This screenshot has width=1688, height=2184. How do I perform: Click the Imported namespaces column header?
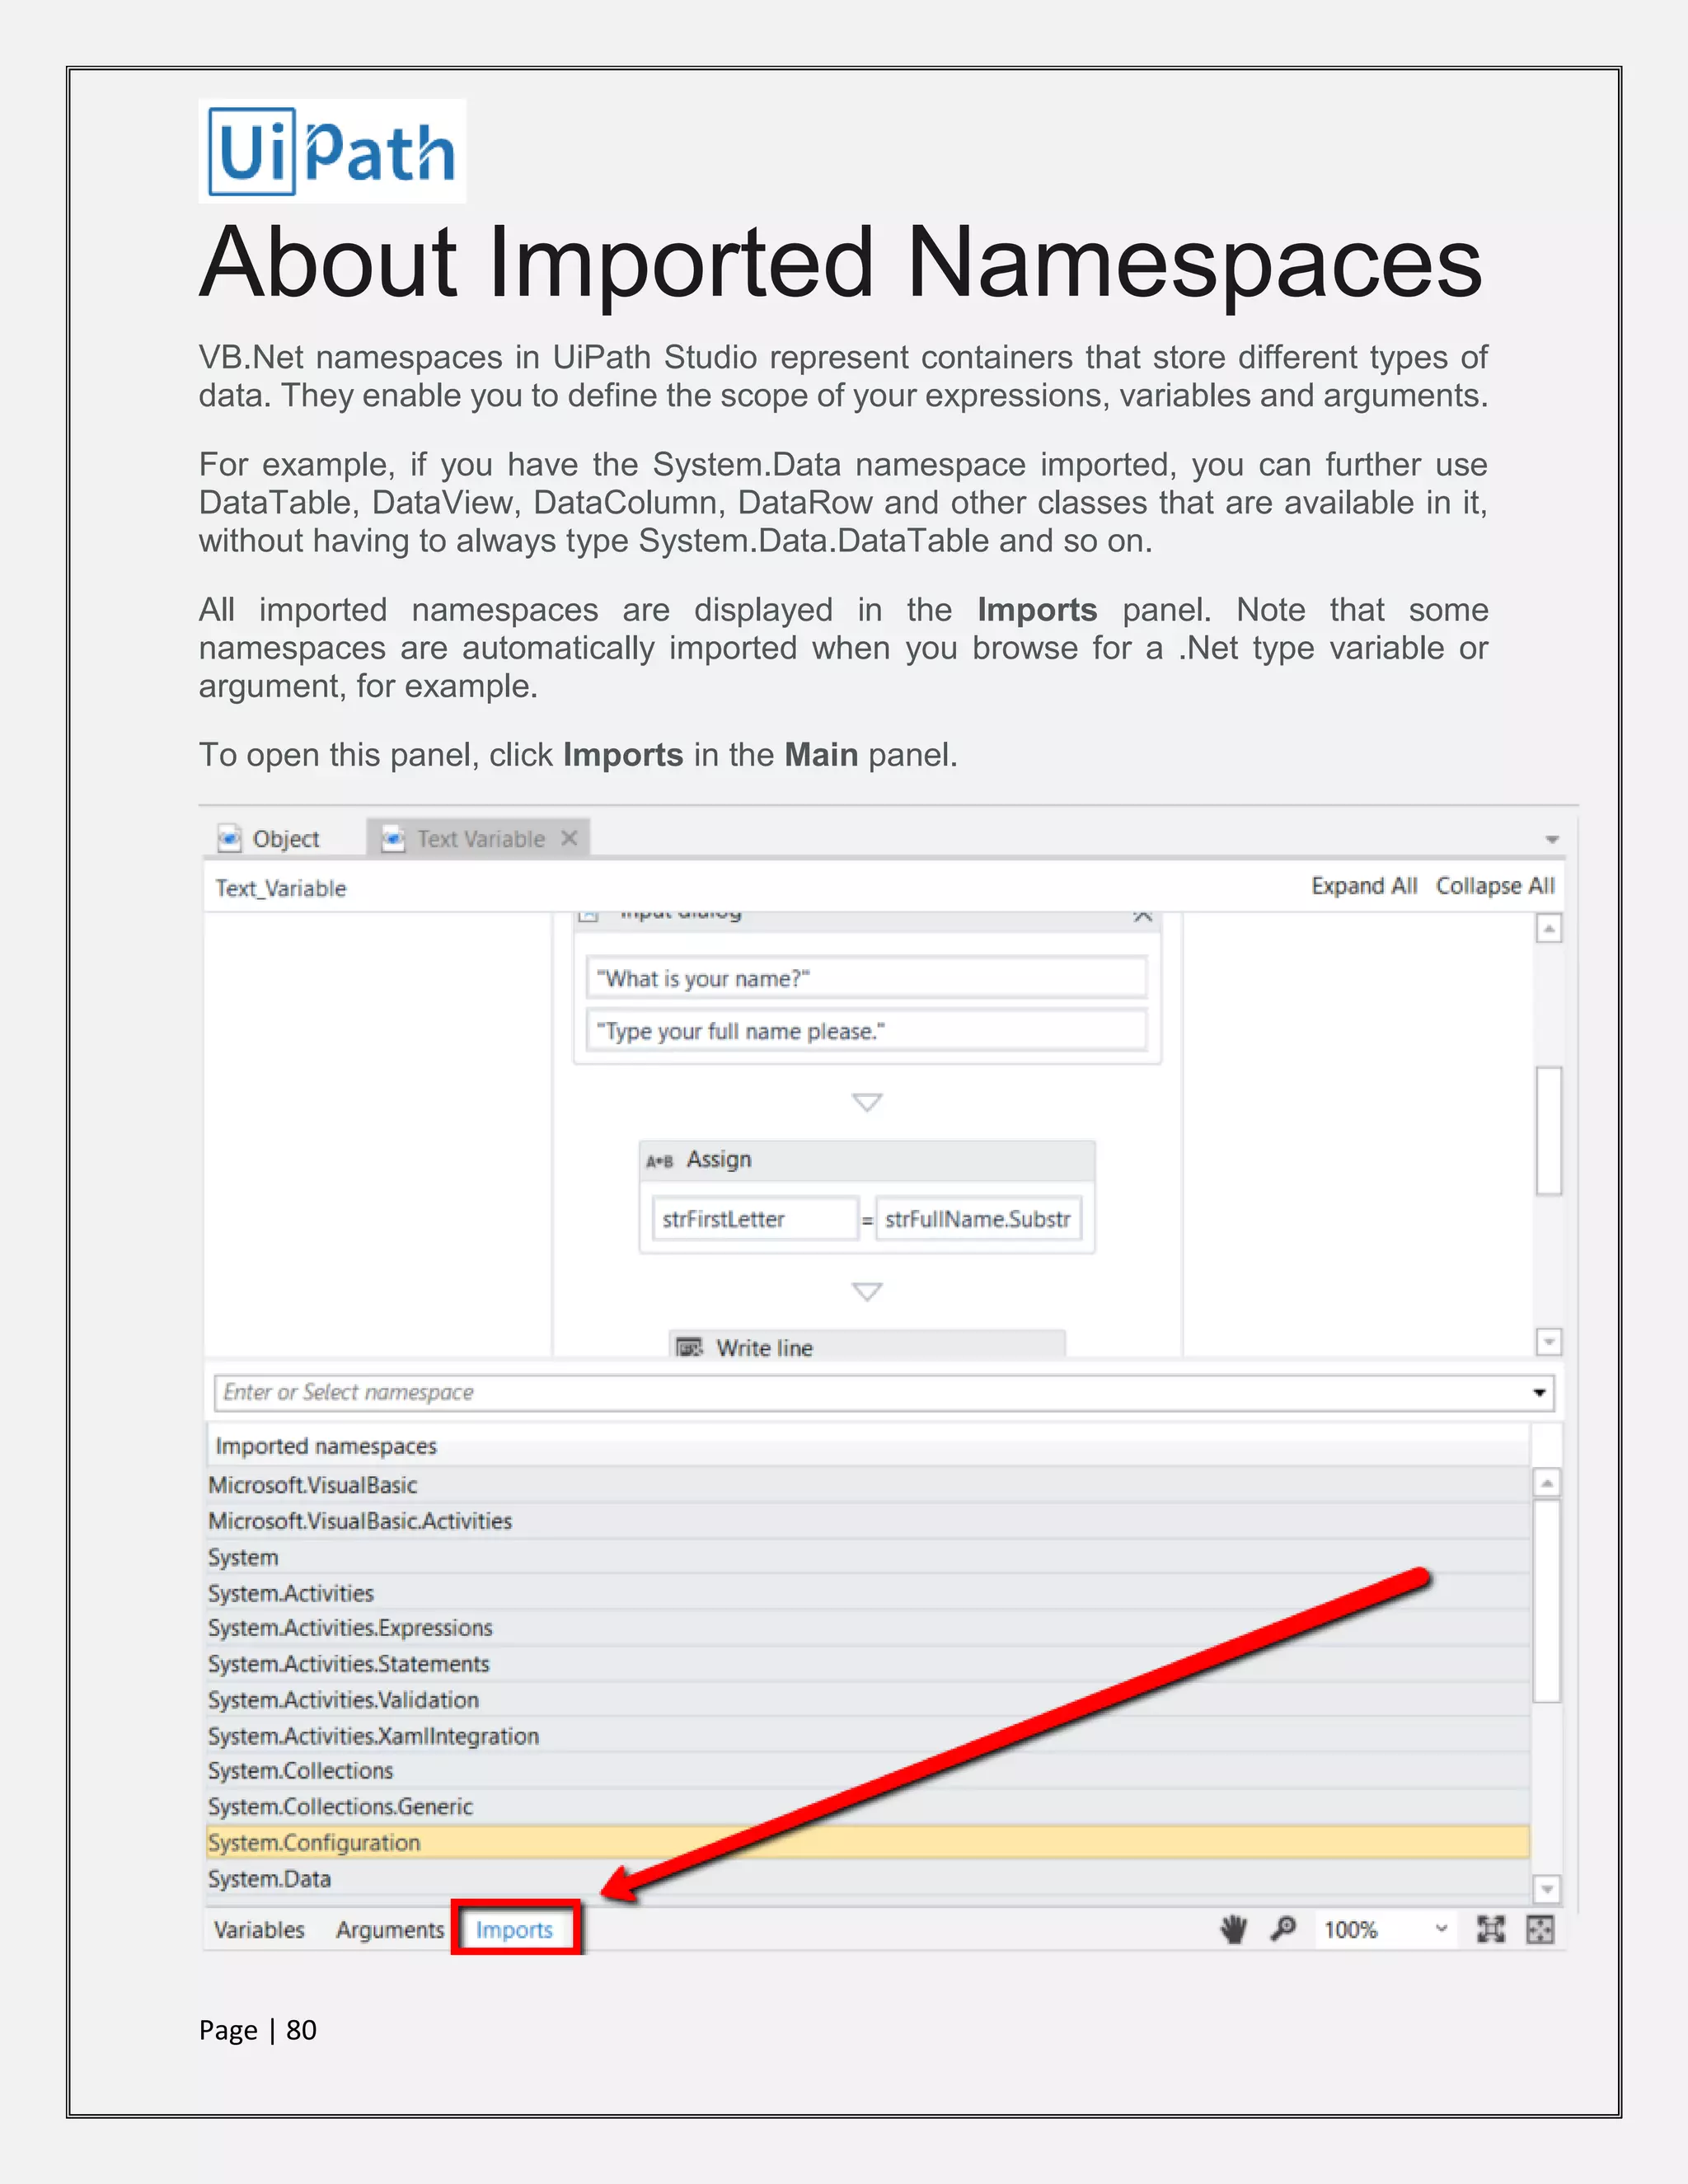point(868,1446)
